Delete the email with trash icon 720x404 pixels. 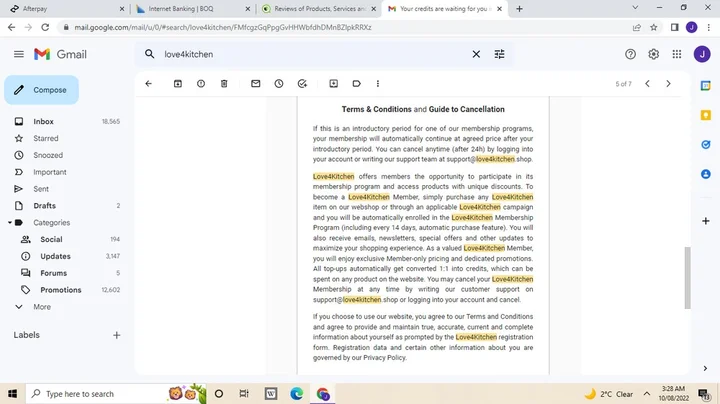(x=224, y=84)
